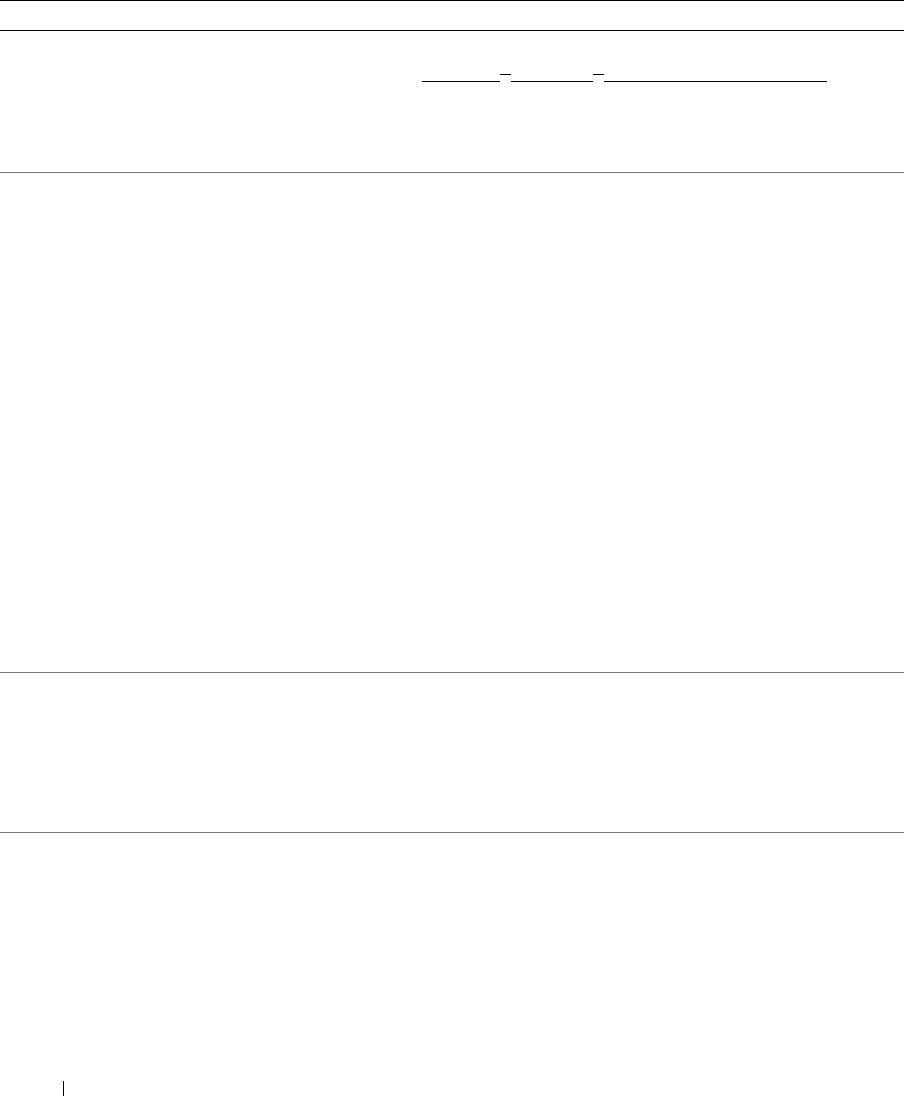This screenshot has width=904, height=1096.
Task: Click the thin rule below the top rule
Action: pos(452,30)
